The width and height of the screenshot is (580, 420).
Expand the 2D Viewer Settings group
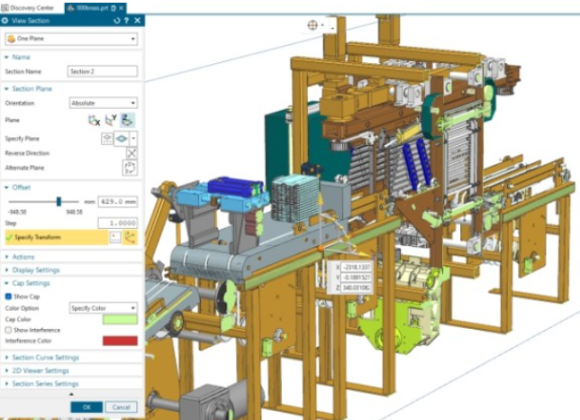[x=6, y=370]
